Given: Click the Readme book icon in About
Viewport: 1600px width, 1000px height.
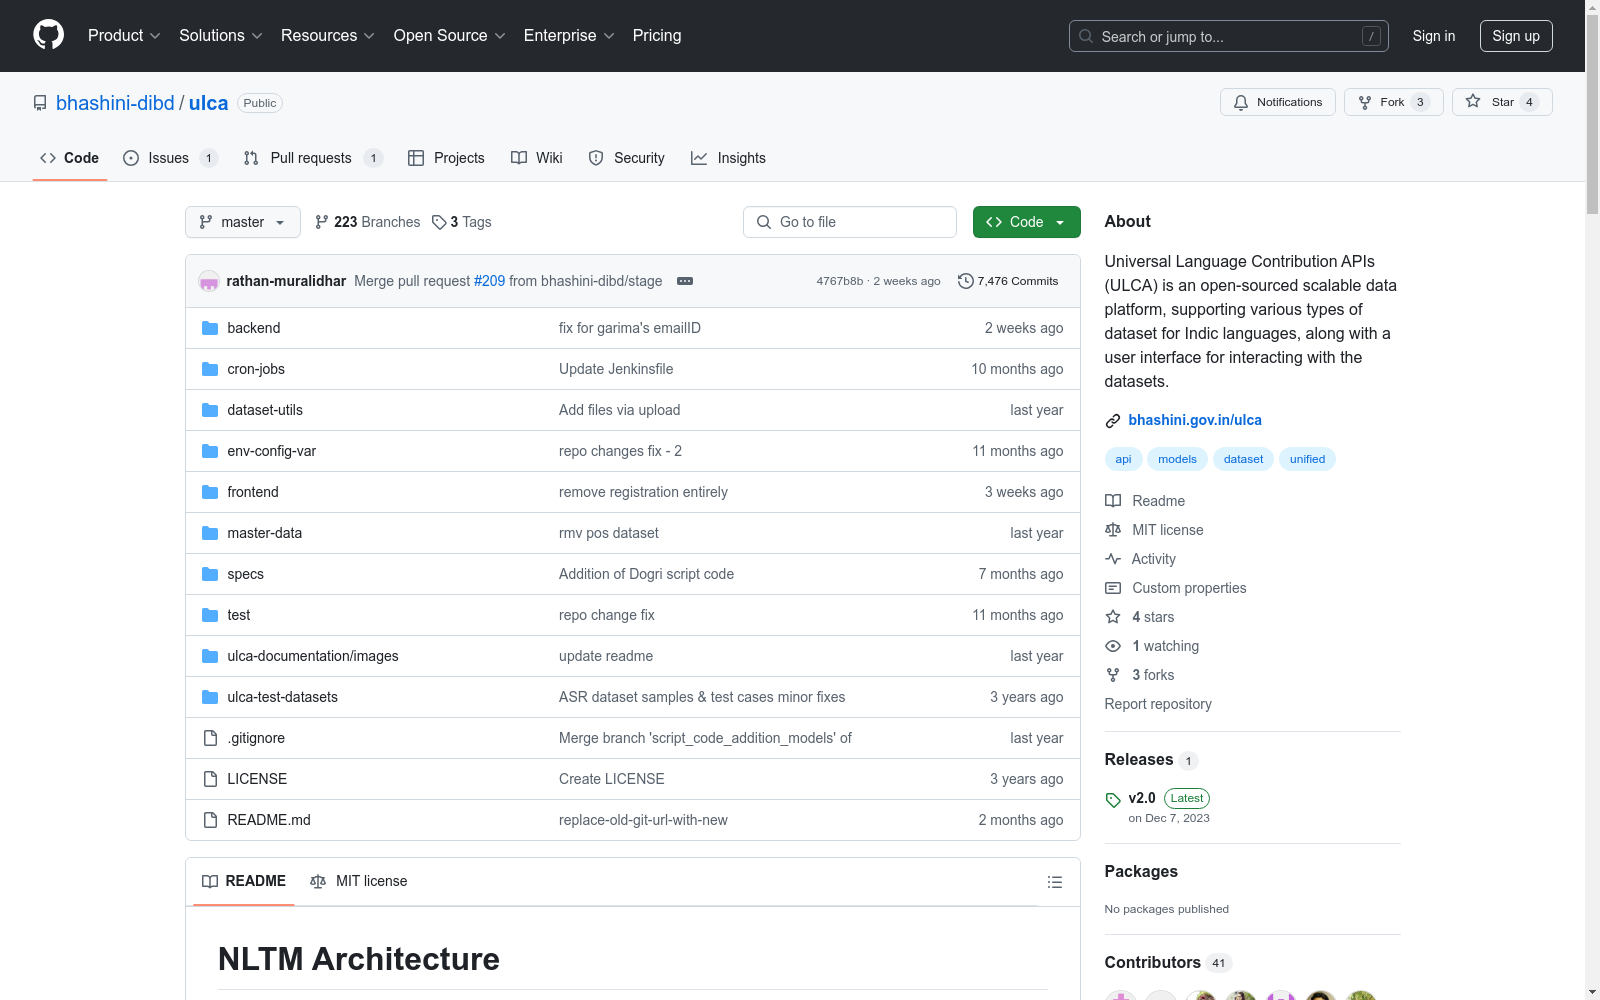Looking at the screenshot, I should coord(1113,501).
